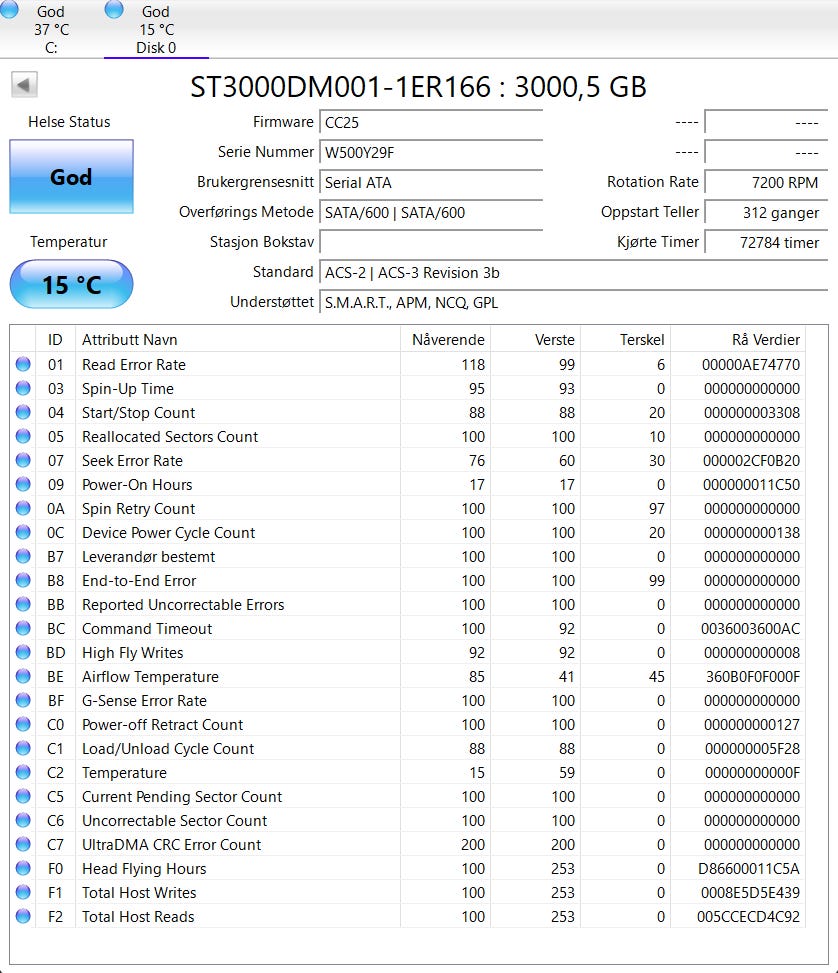
Task: Click the status dot for Command Timeout
Action: click(x=23, y=628)
